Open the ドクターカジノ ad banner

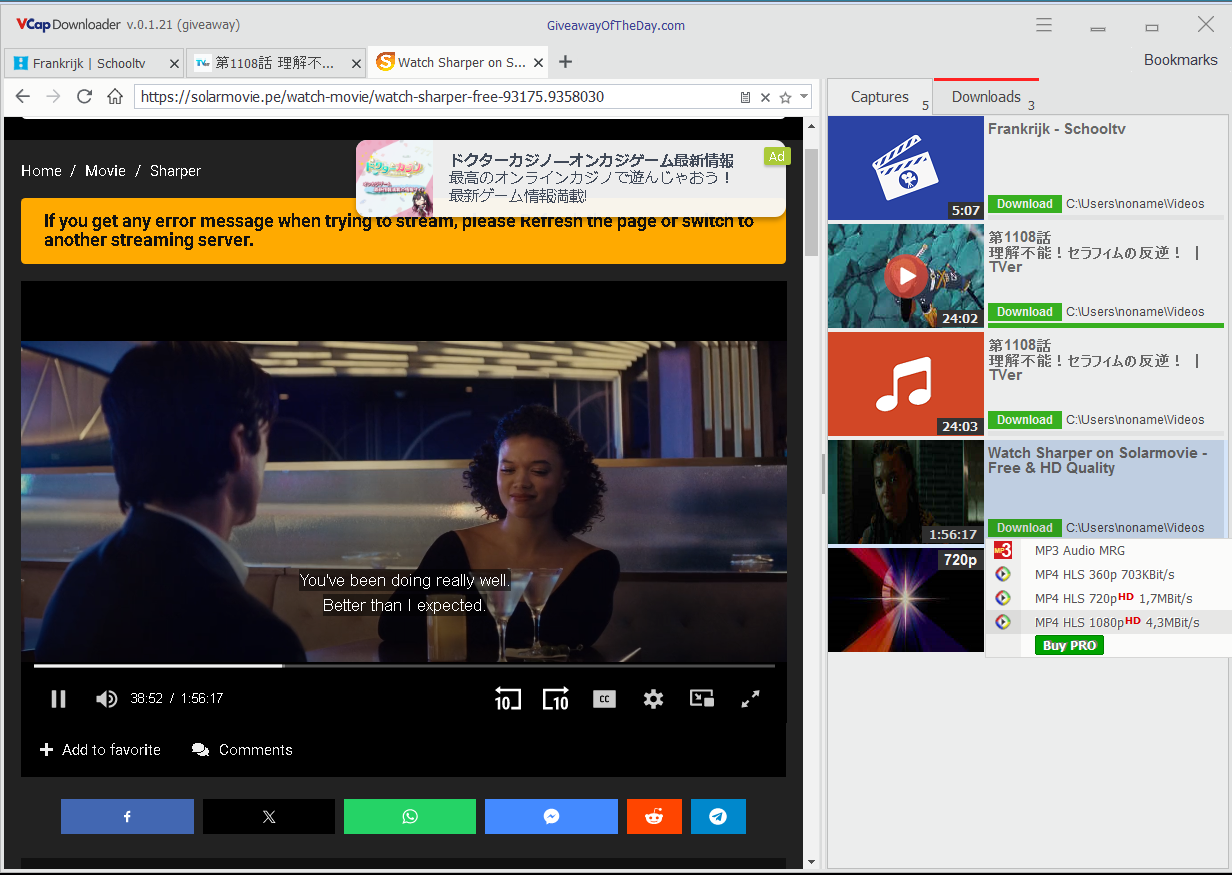[x=570, y=178]
